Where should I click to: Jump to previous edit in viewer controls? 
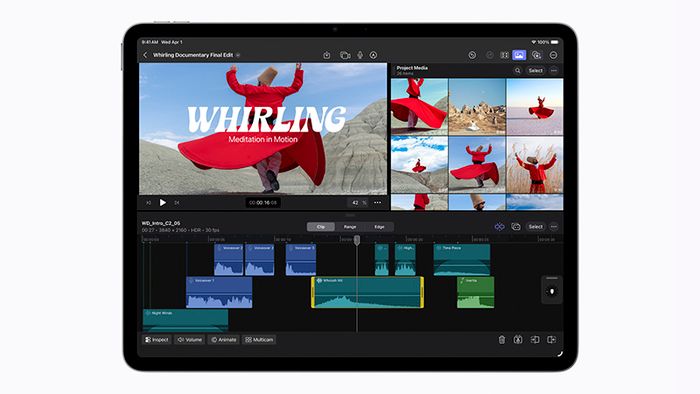tap(149, 203)
